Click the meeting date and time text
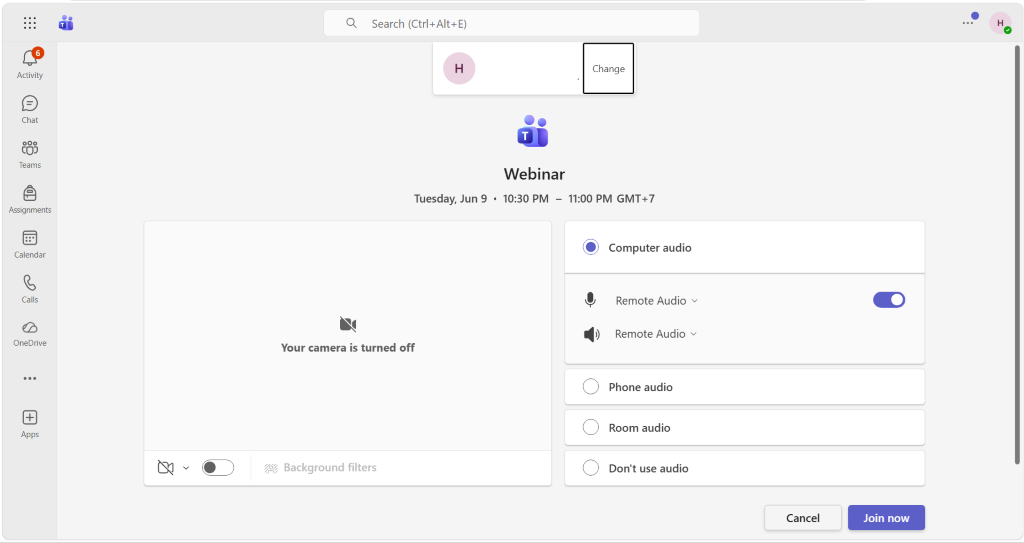This screenshot has width=1024, height=543. [534, 199]
